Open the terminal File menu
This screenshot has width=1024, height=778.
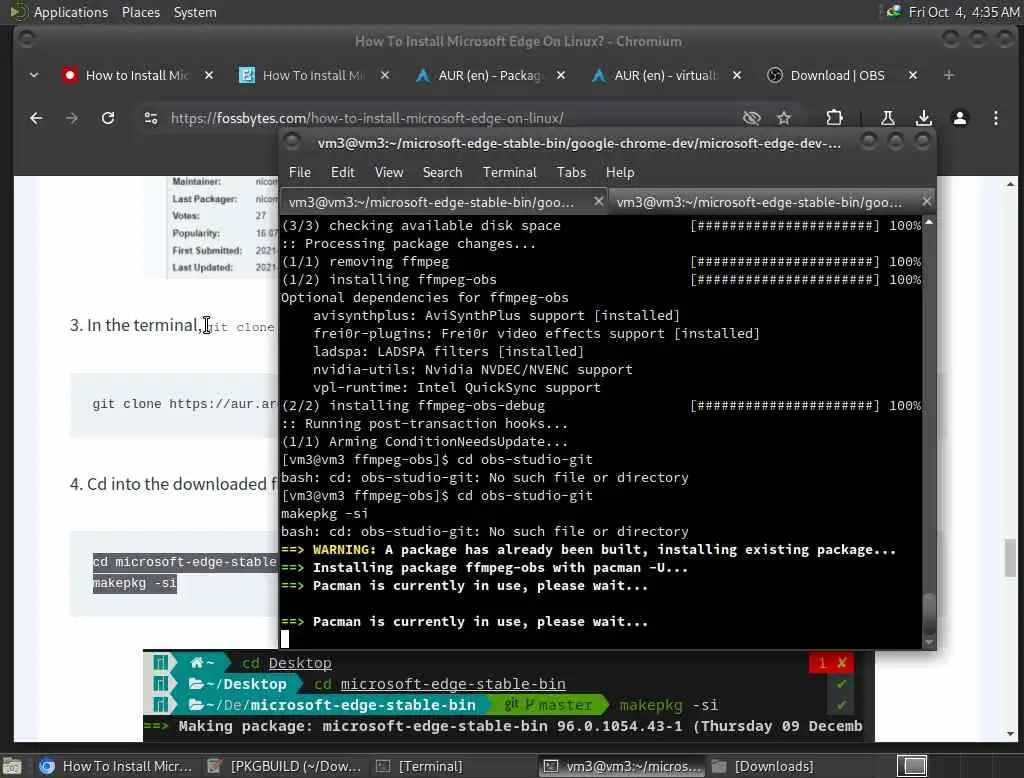coord(300,172)
